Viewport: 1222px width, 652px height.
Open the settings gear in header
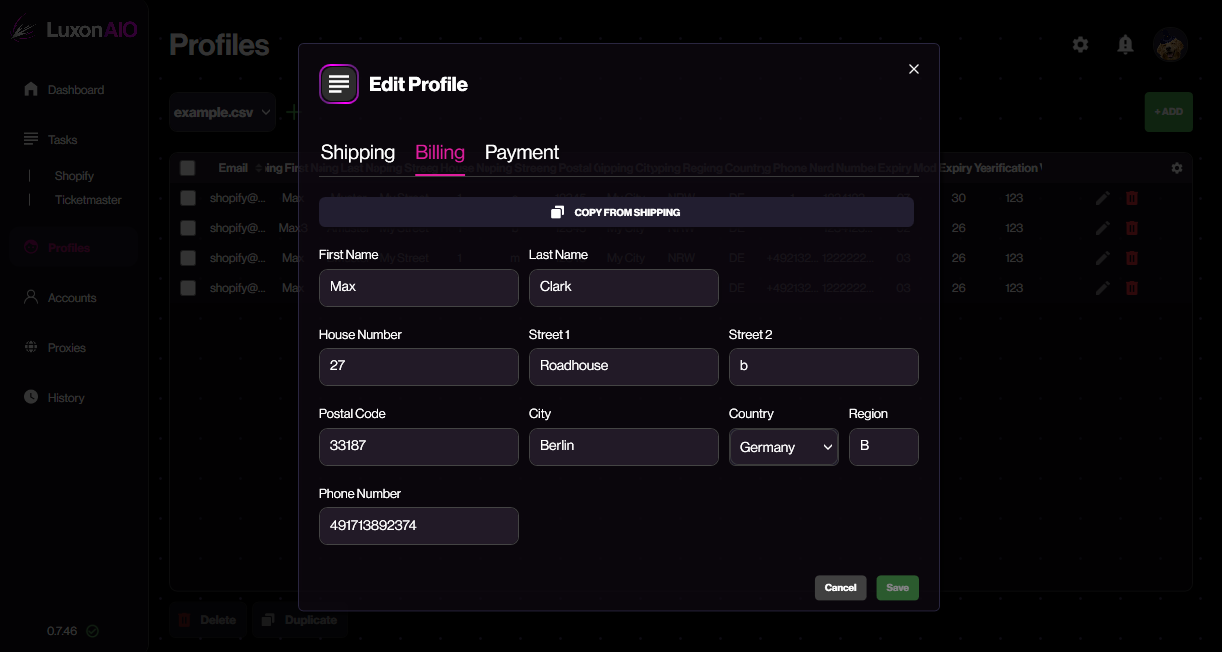1080,45
